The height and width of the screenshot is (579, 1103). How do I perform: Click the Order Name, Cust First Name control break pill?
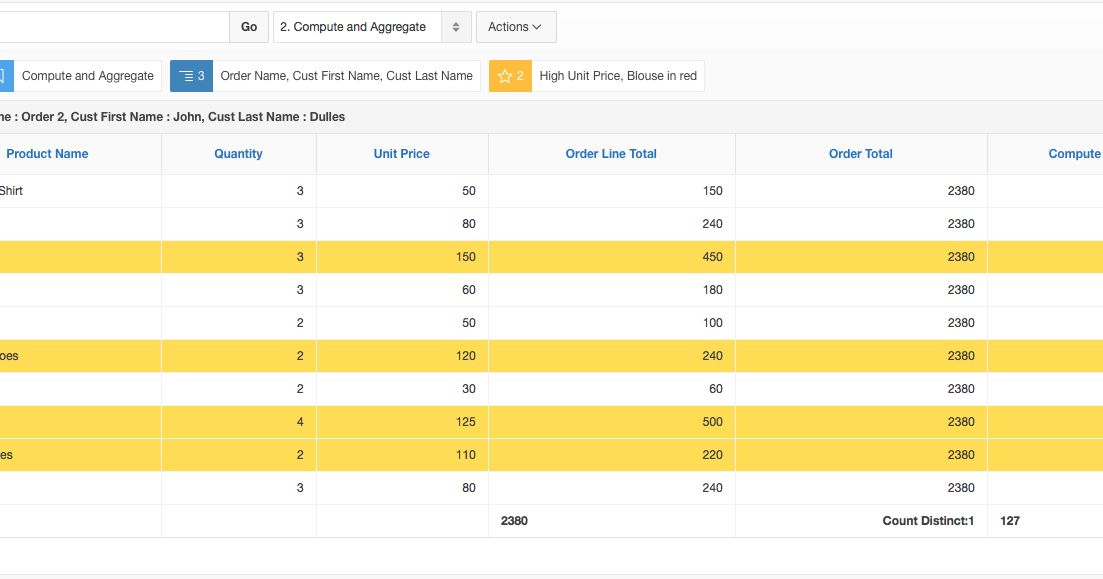347,75
